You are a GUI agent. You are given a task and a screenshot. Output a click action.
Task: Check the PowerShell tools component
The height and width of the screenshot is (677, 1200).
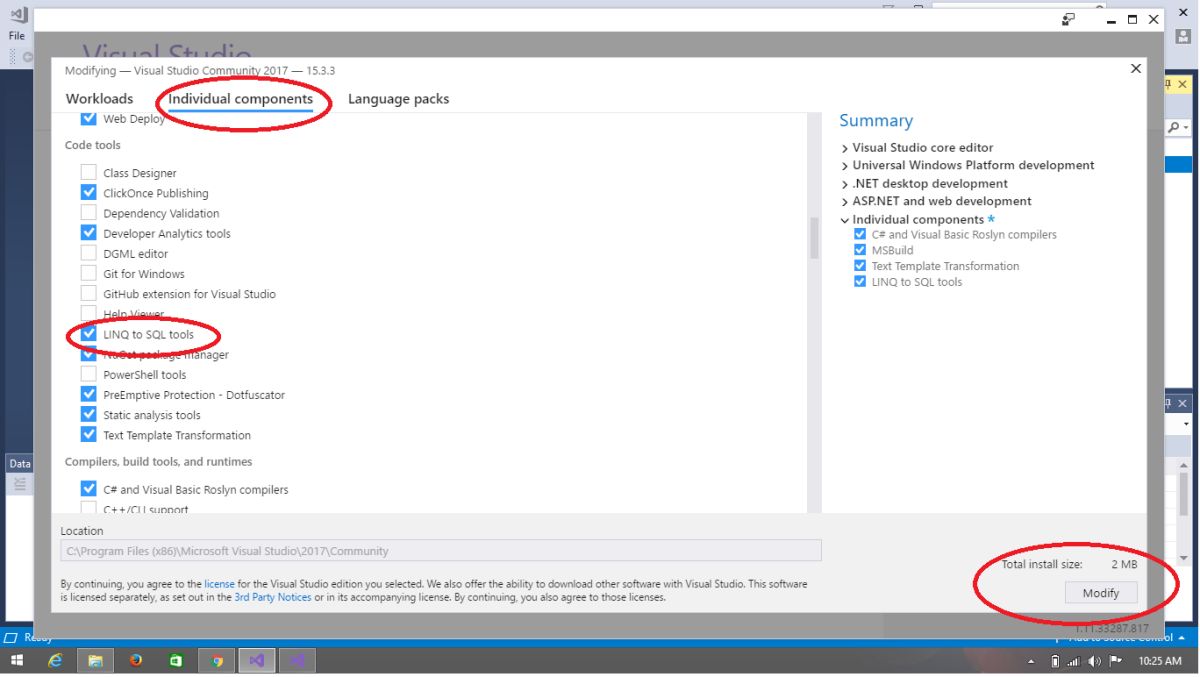(89, 374)
